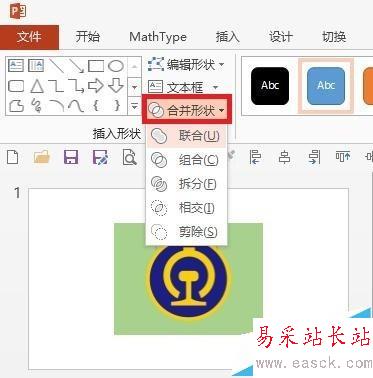Choose the oval shape
Image resolution: width=373 pixels, height=378 pixels.
pyautogui.click(x=116, y=66)
